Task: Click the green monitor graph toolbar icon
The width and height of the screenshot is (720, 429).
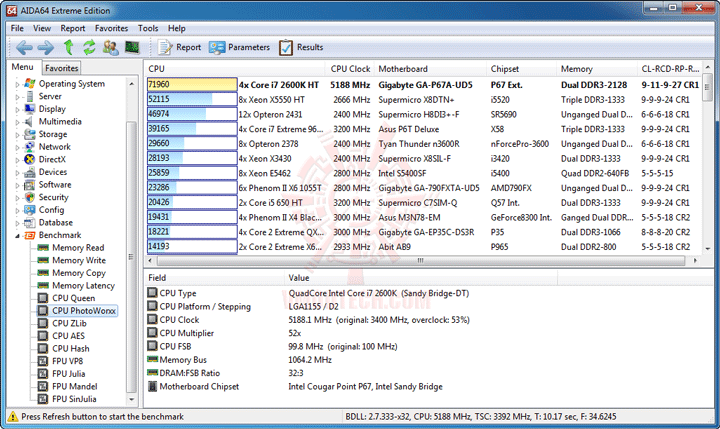Action: pyautogui.click(x=132, y=47)
